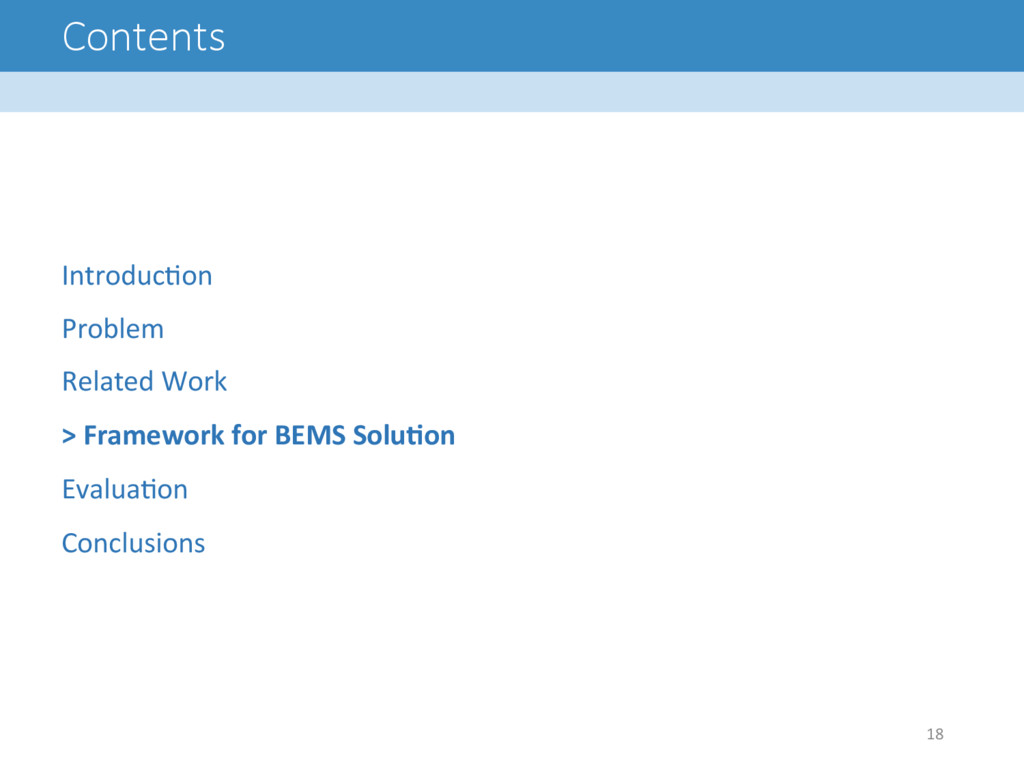
Task: Click the dark blue header bar
Action: tap(512, 36)
